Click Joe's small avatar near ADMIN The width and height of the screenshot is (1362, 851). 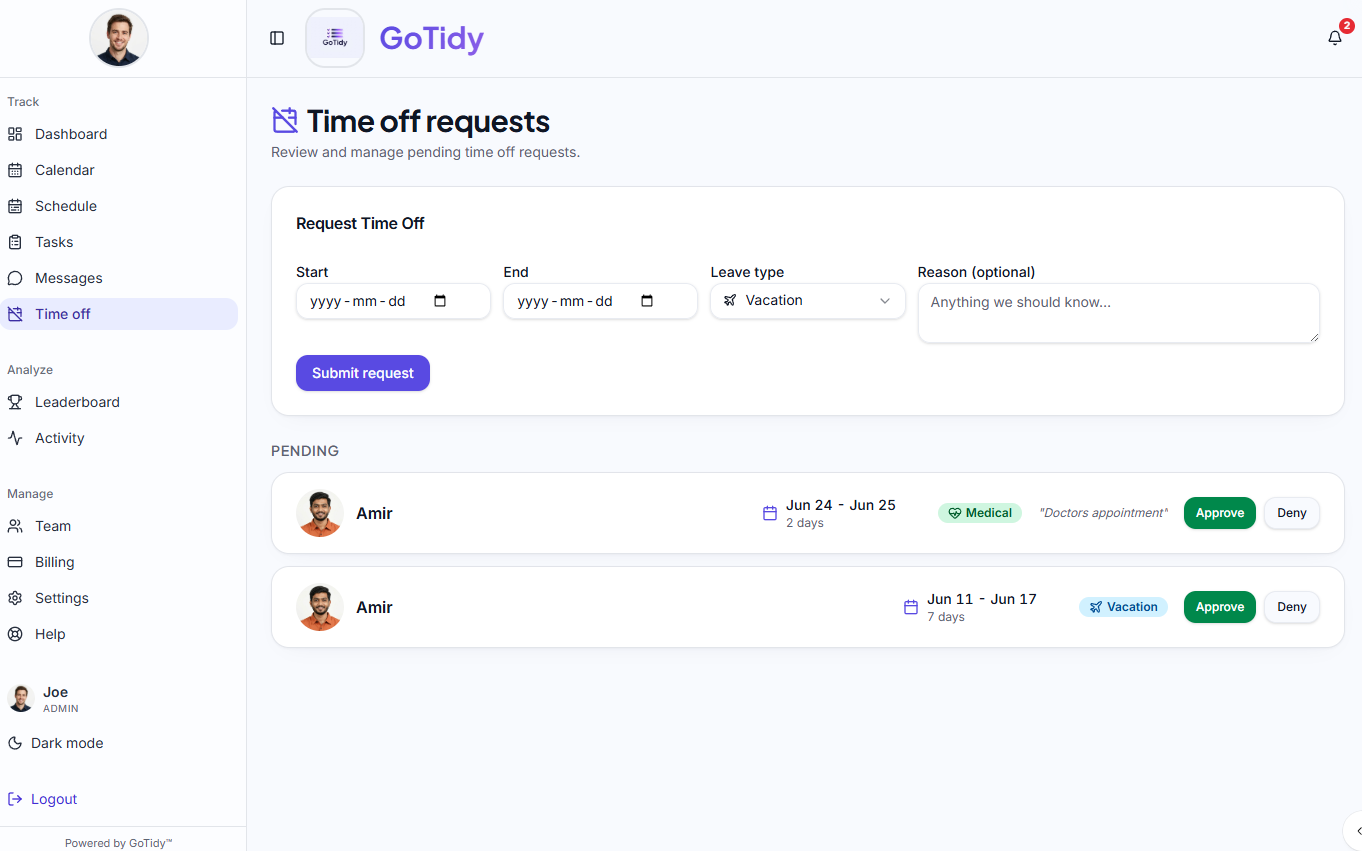pyautogui.click(x=21, y=698)
